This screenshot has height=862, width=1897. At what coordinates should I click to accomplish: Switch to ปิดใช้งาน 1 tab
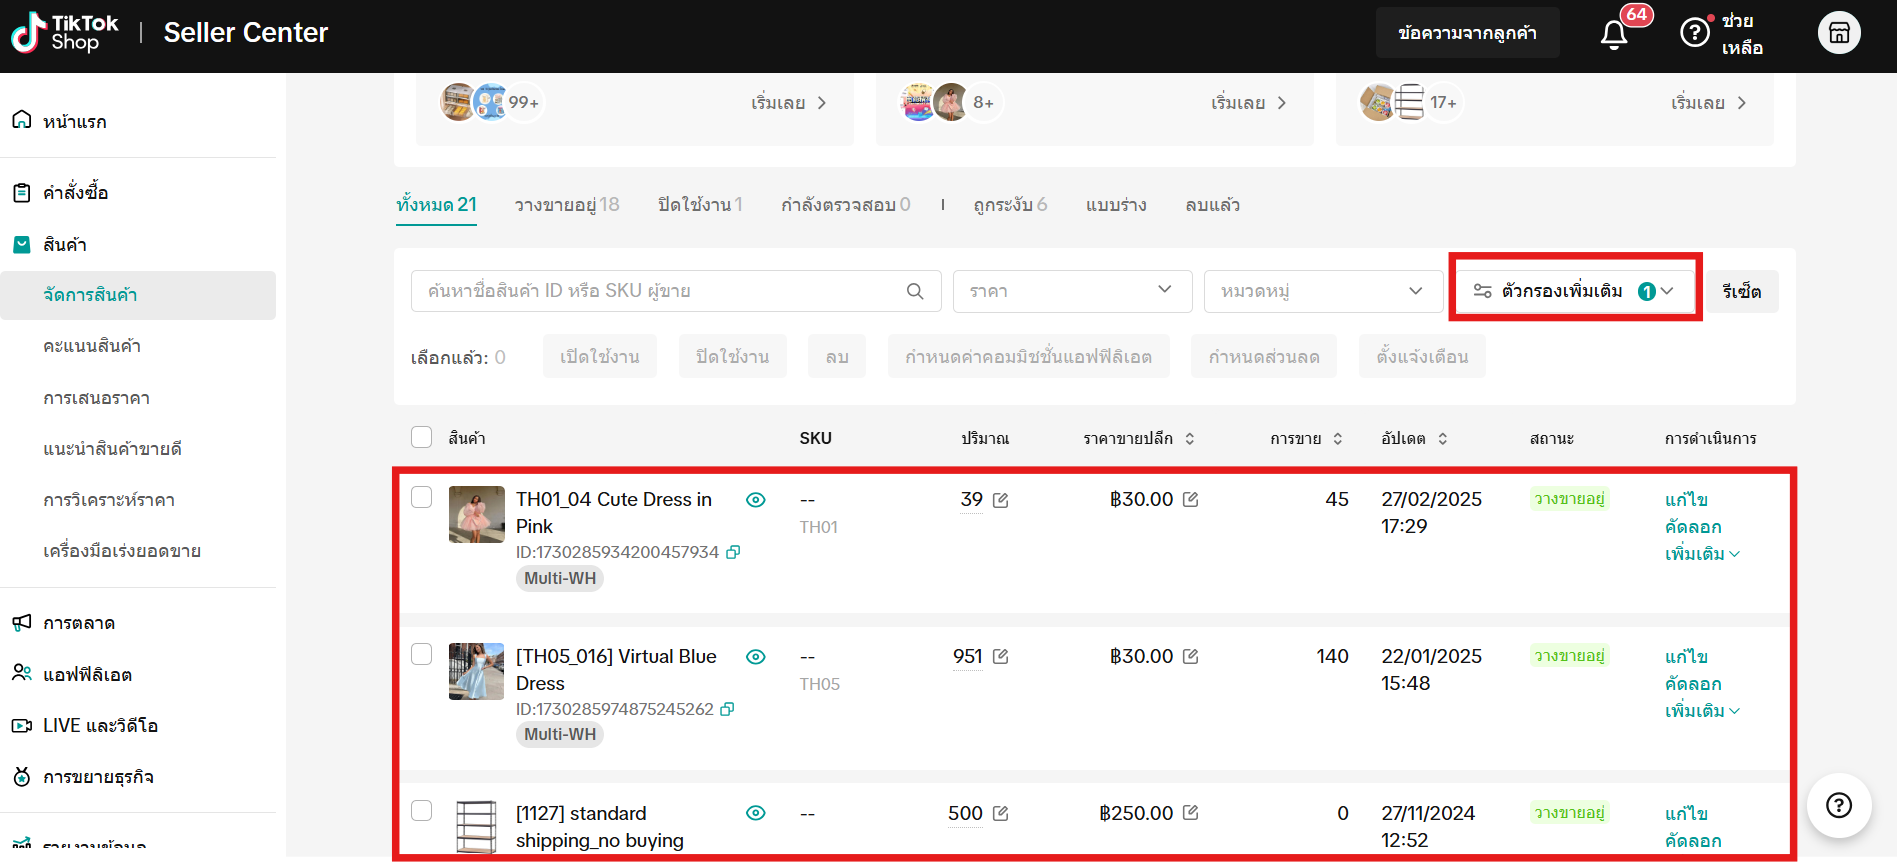click(700, 205)
